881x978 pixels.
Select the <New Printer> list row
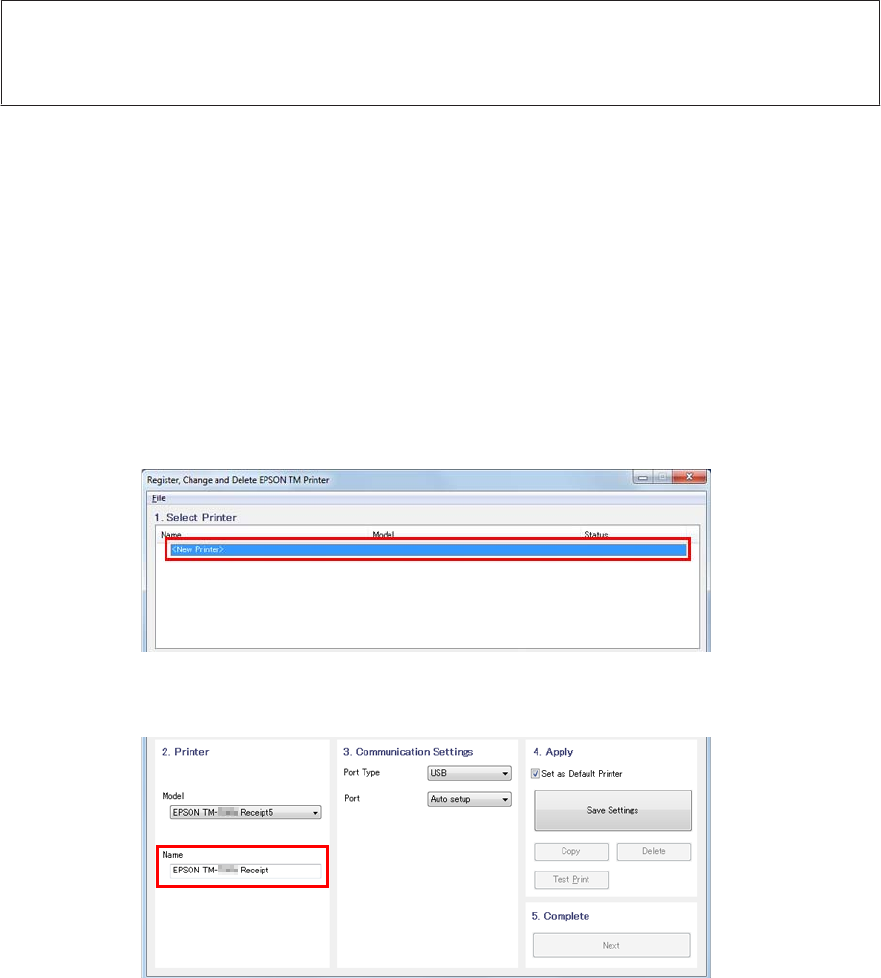tap(428, 550)
